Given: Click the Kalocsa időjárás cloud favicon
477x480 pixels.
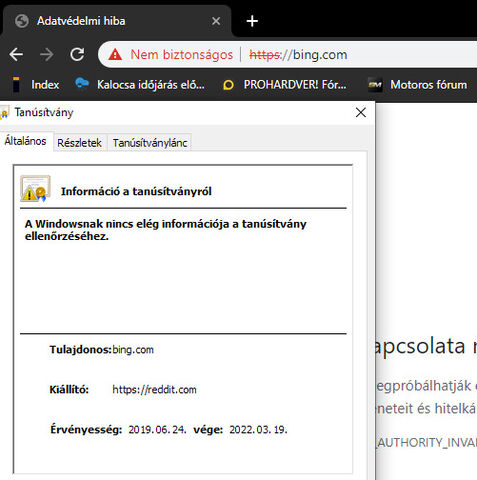Looking at the screenshot, I should [x=82, y=83].
